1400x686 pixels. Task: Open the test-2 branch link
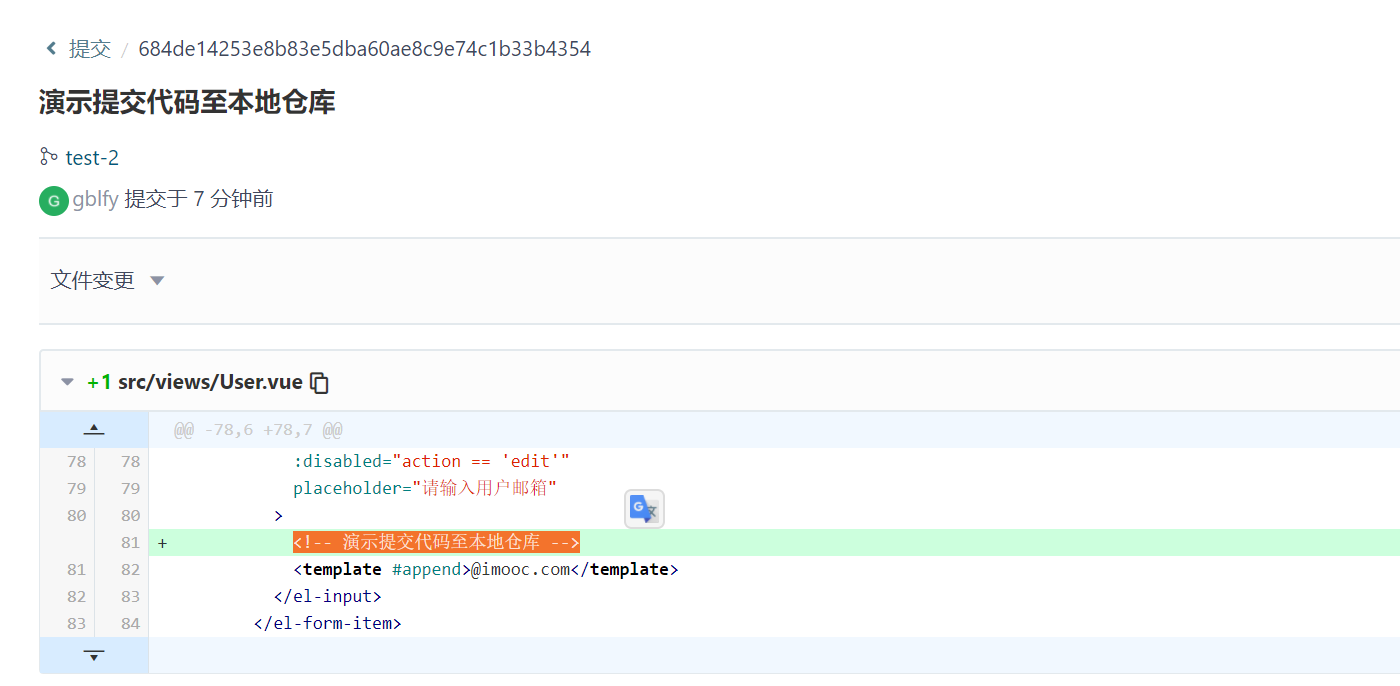pyautogui.click(x=92, y=157)
